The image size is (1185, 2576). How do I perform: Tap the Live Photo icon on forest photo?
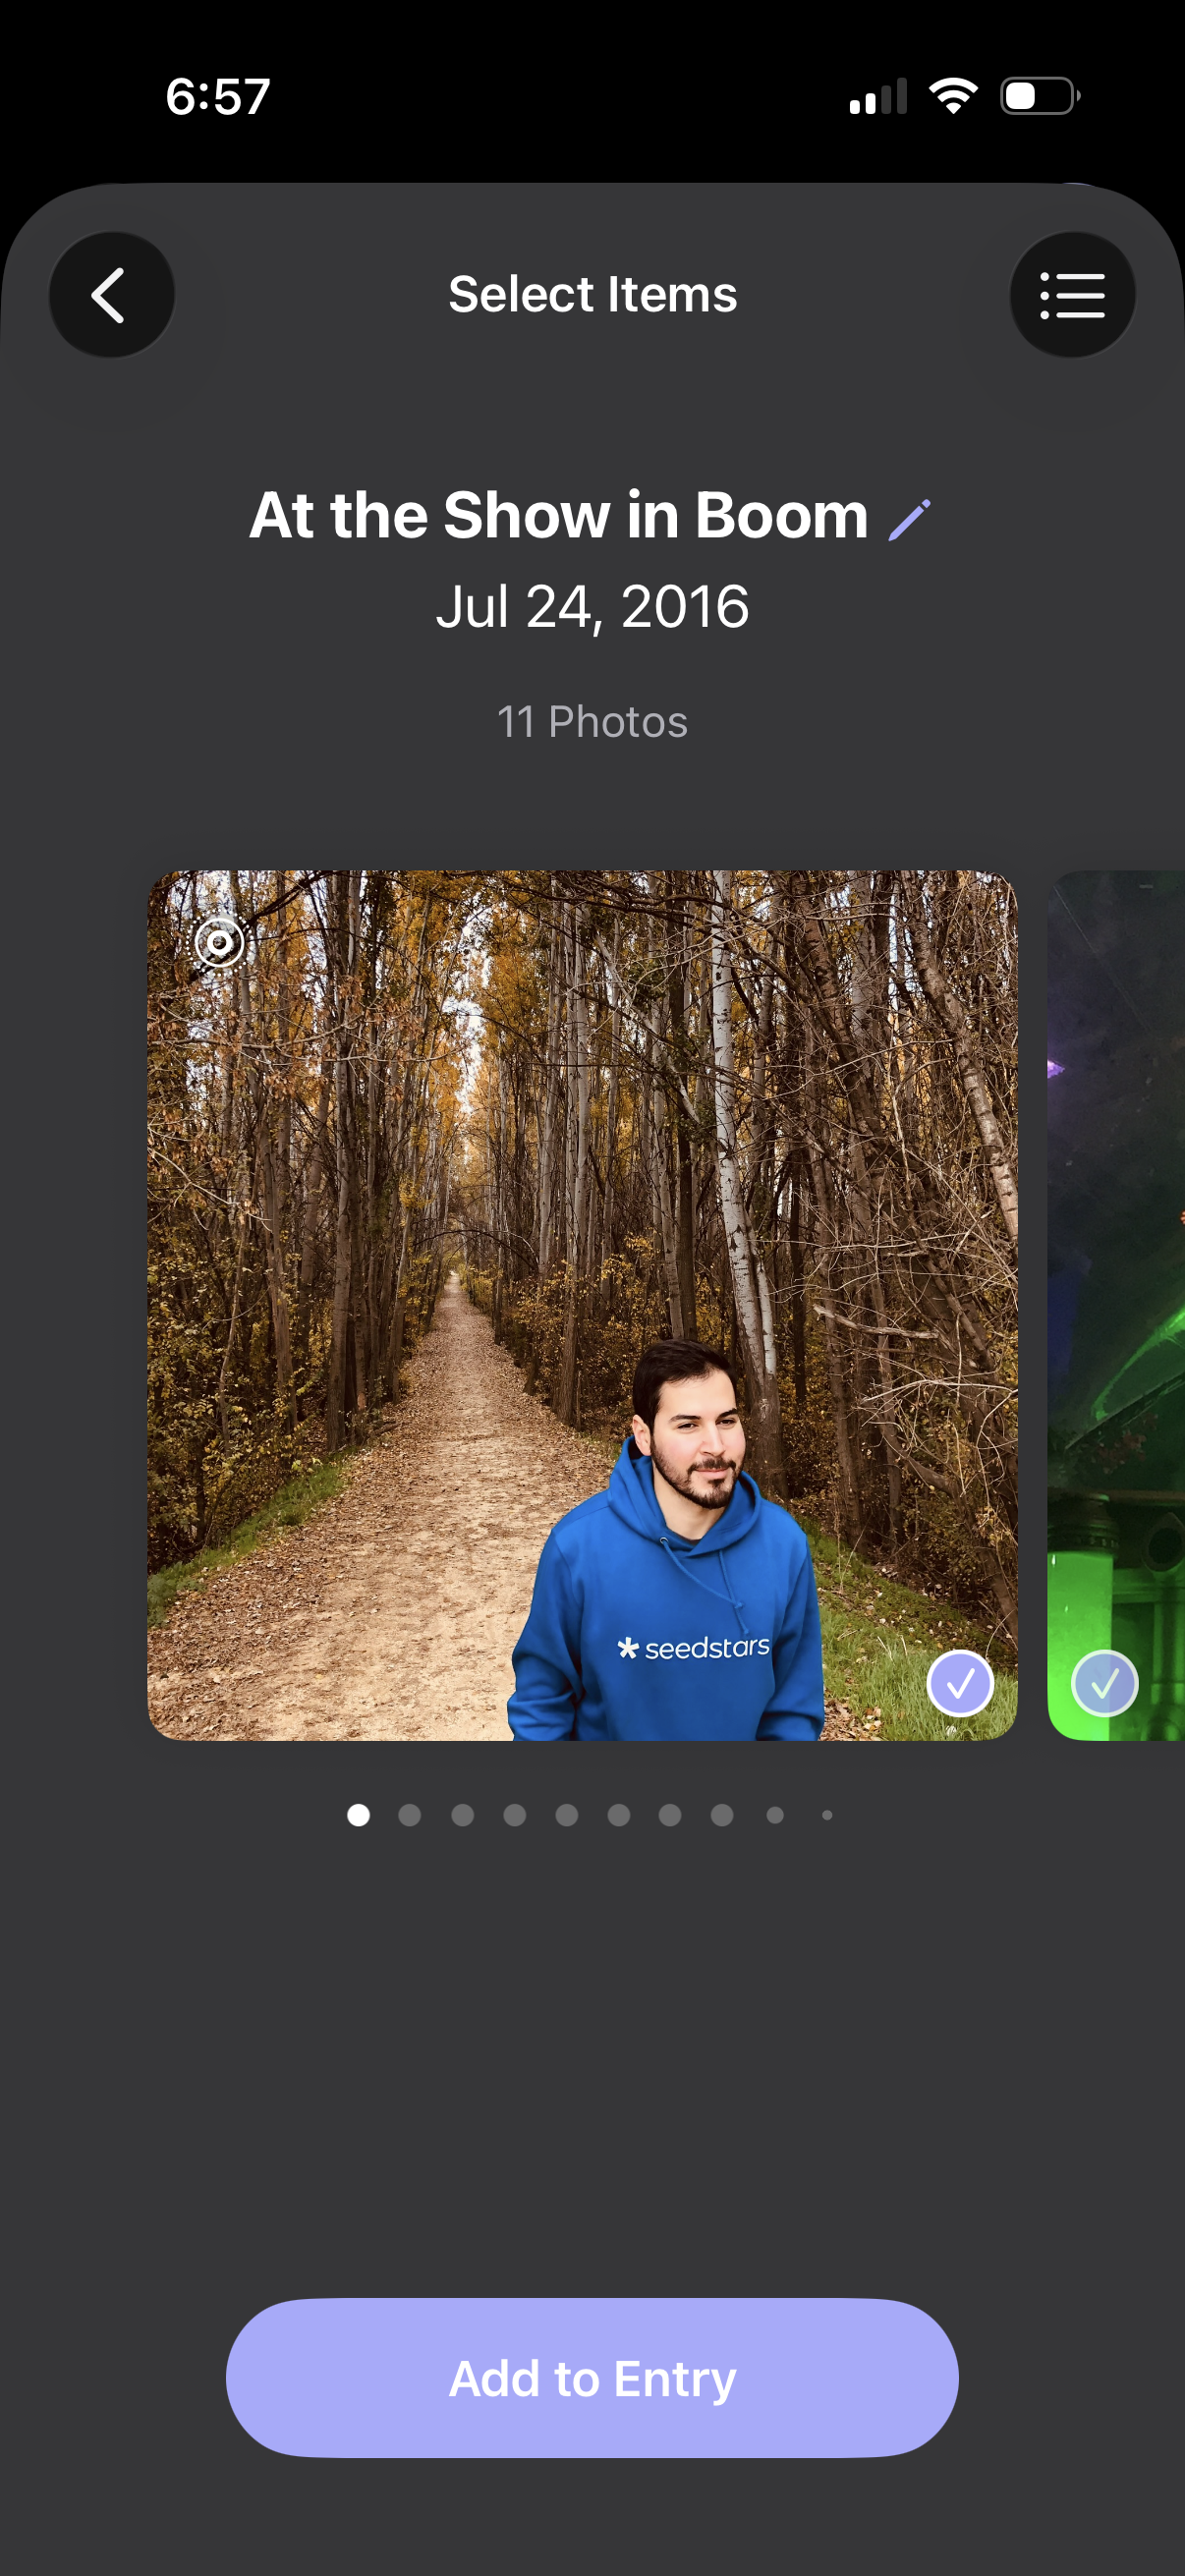pos(219,941)
